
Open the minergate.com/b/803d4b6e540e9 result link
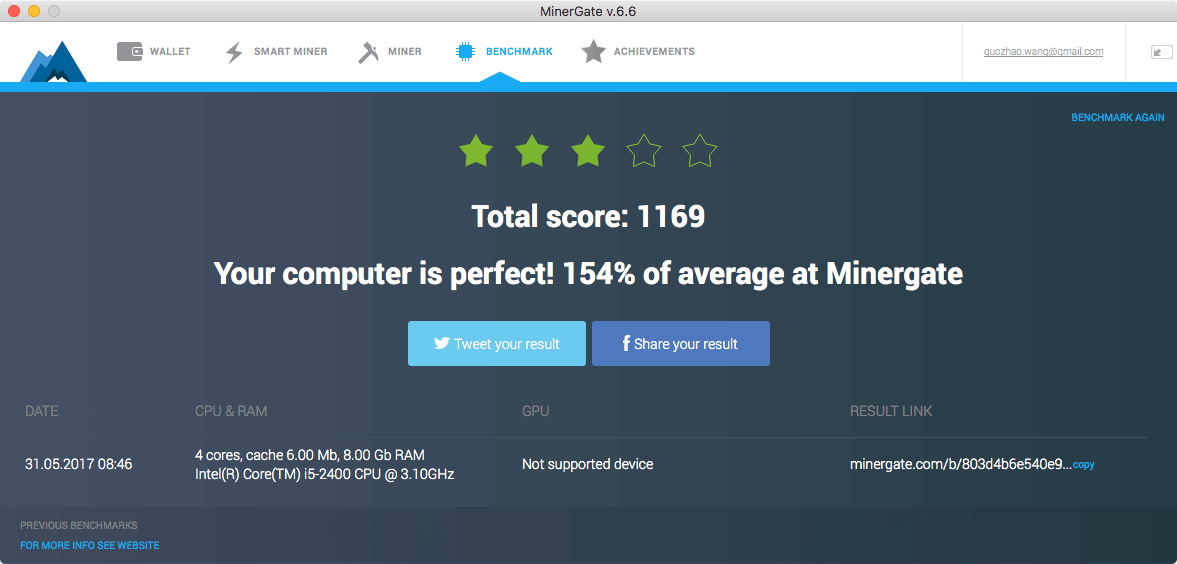(960, 464)
